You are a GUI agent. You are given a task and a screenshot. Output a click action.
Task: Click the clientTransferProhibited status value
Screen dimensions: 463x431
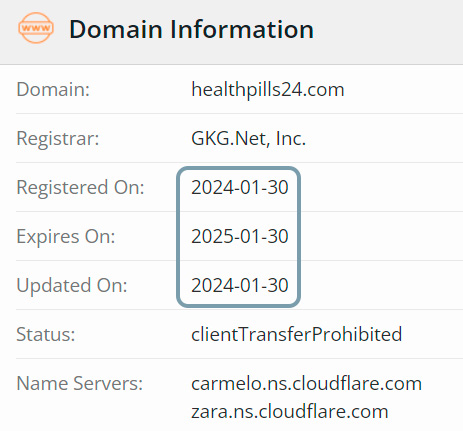coord(297,334)
